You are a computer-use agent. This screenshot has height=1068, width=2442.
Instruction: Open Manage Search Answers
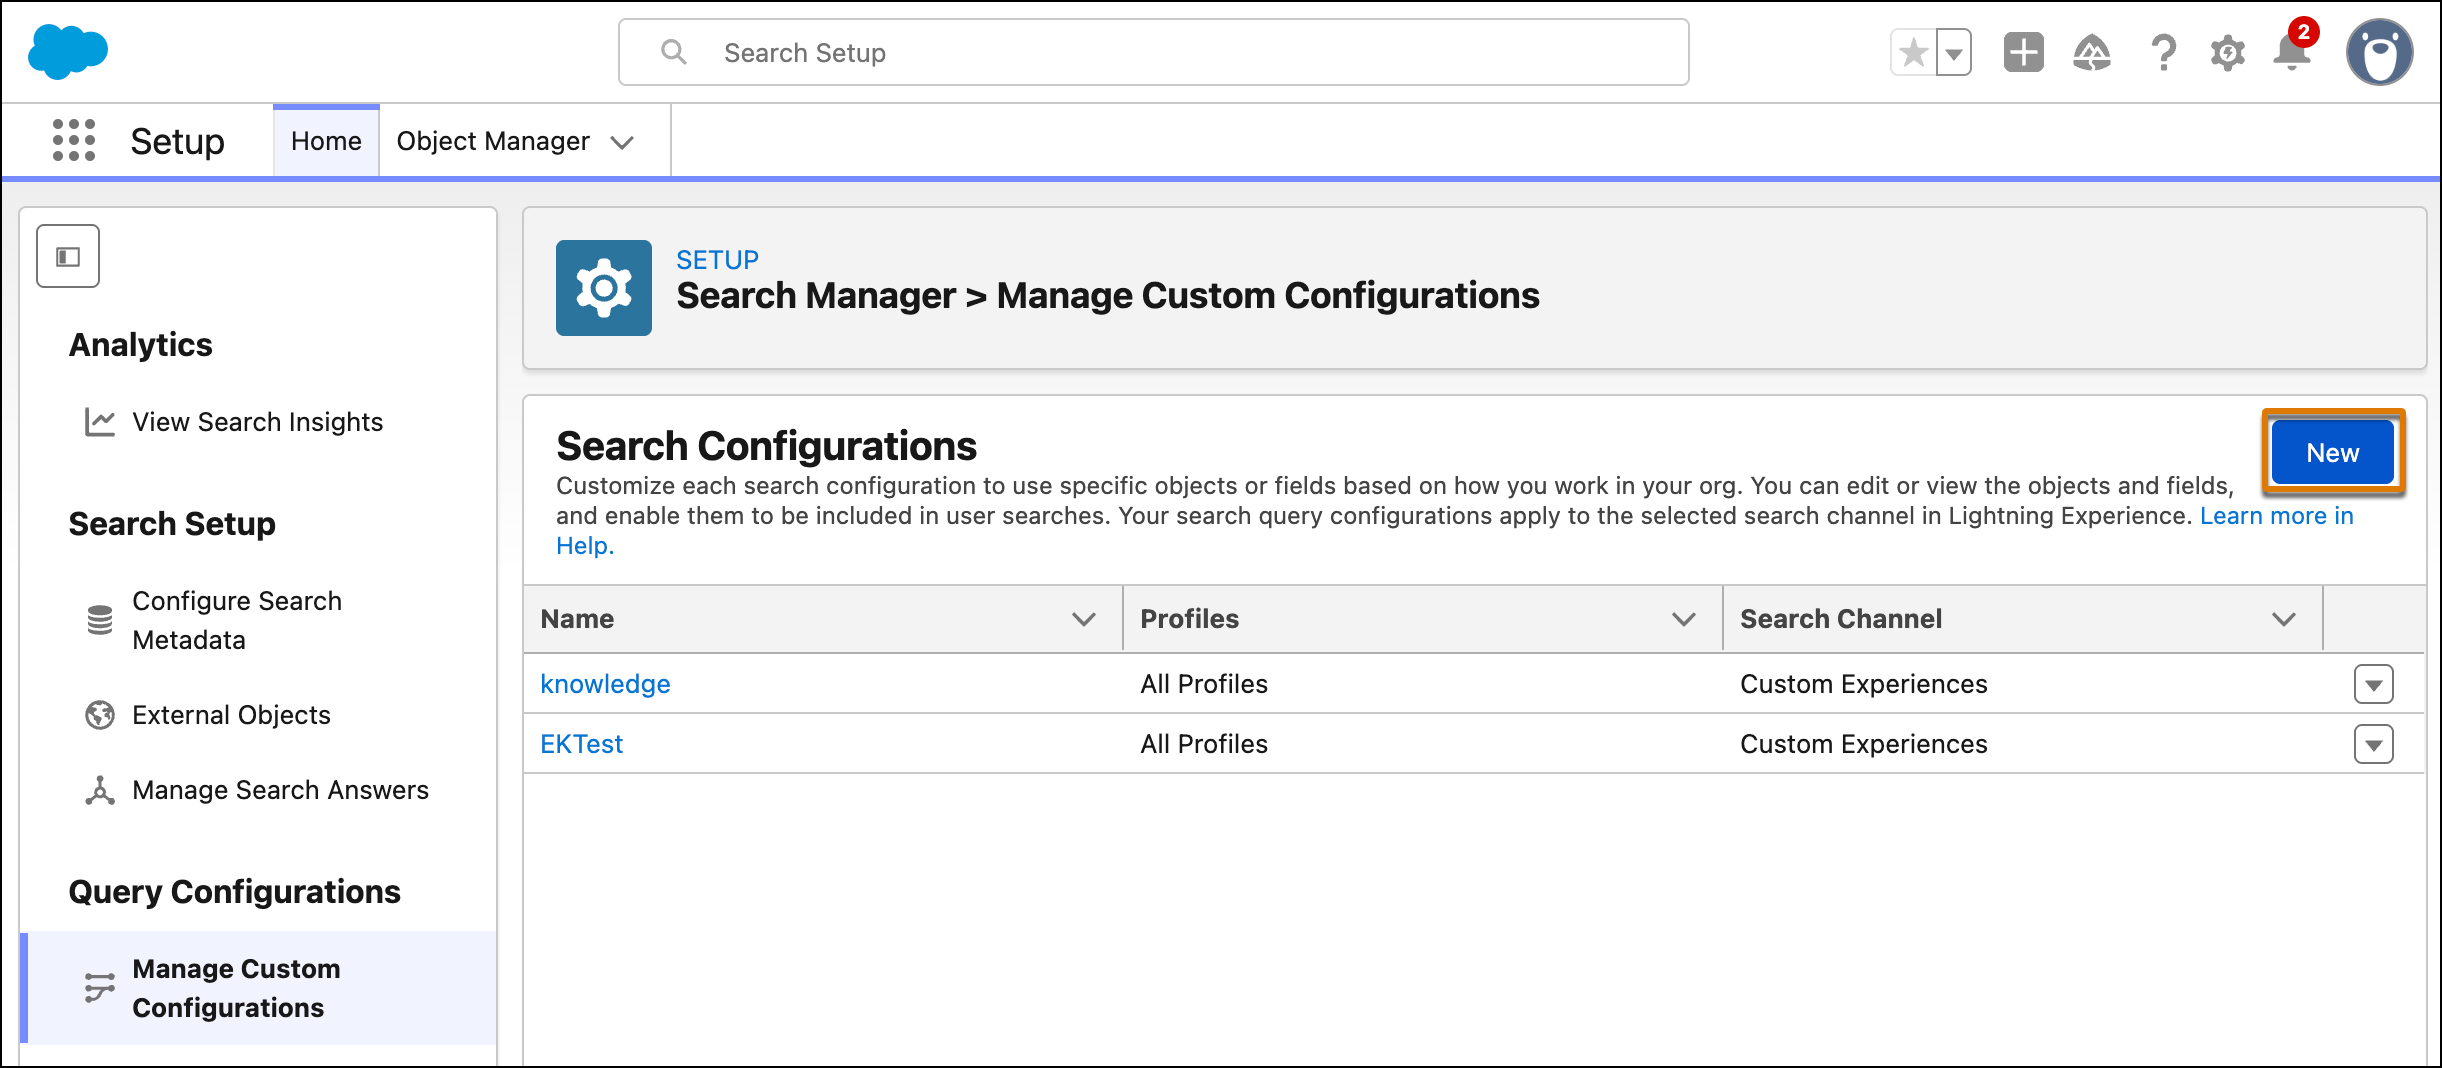pos(280,790)
